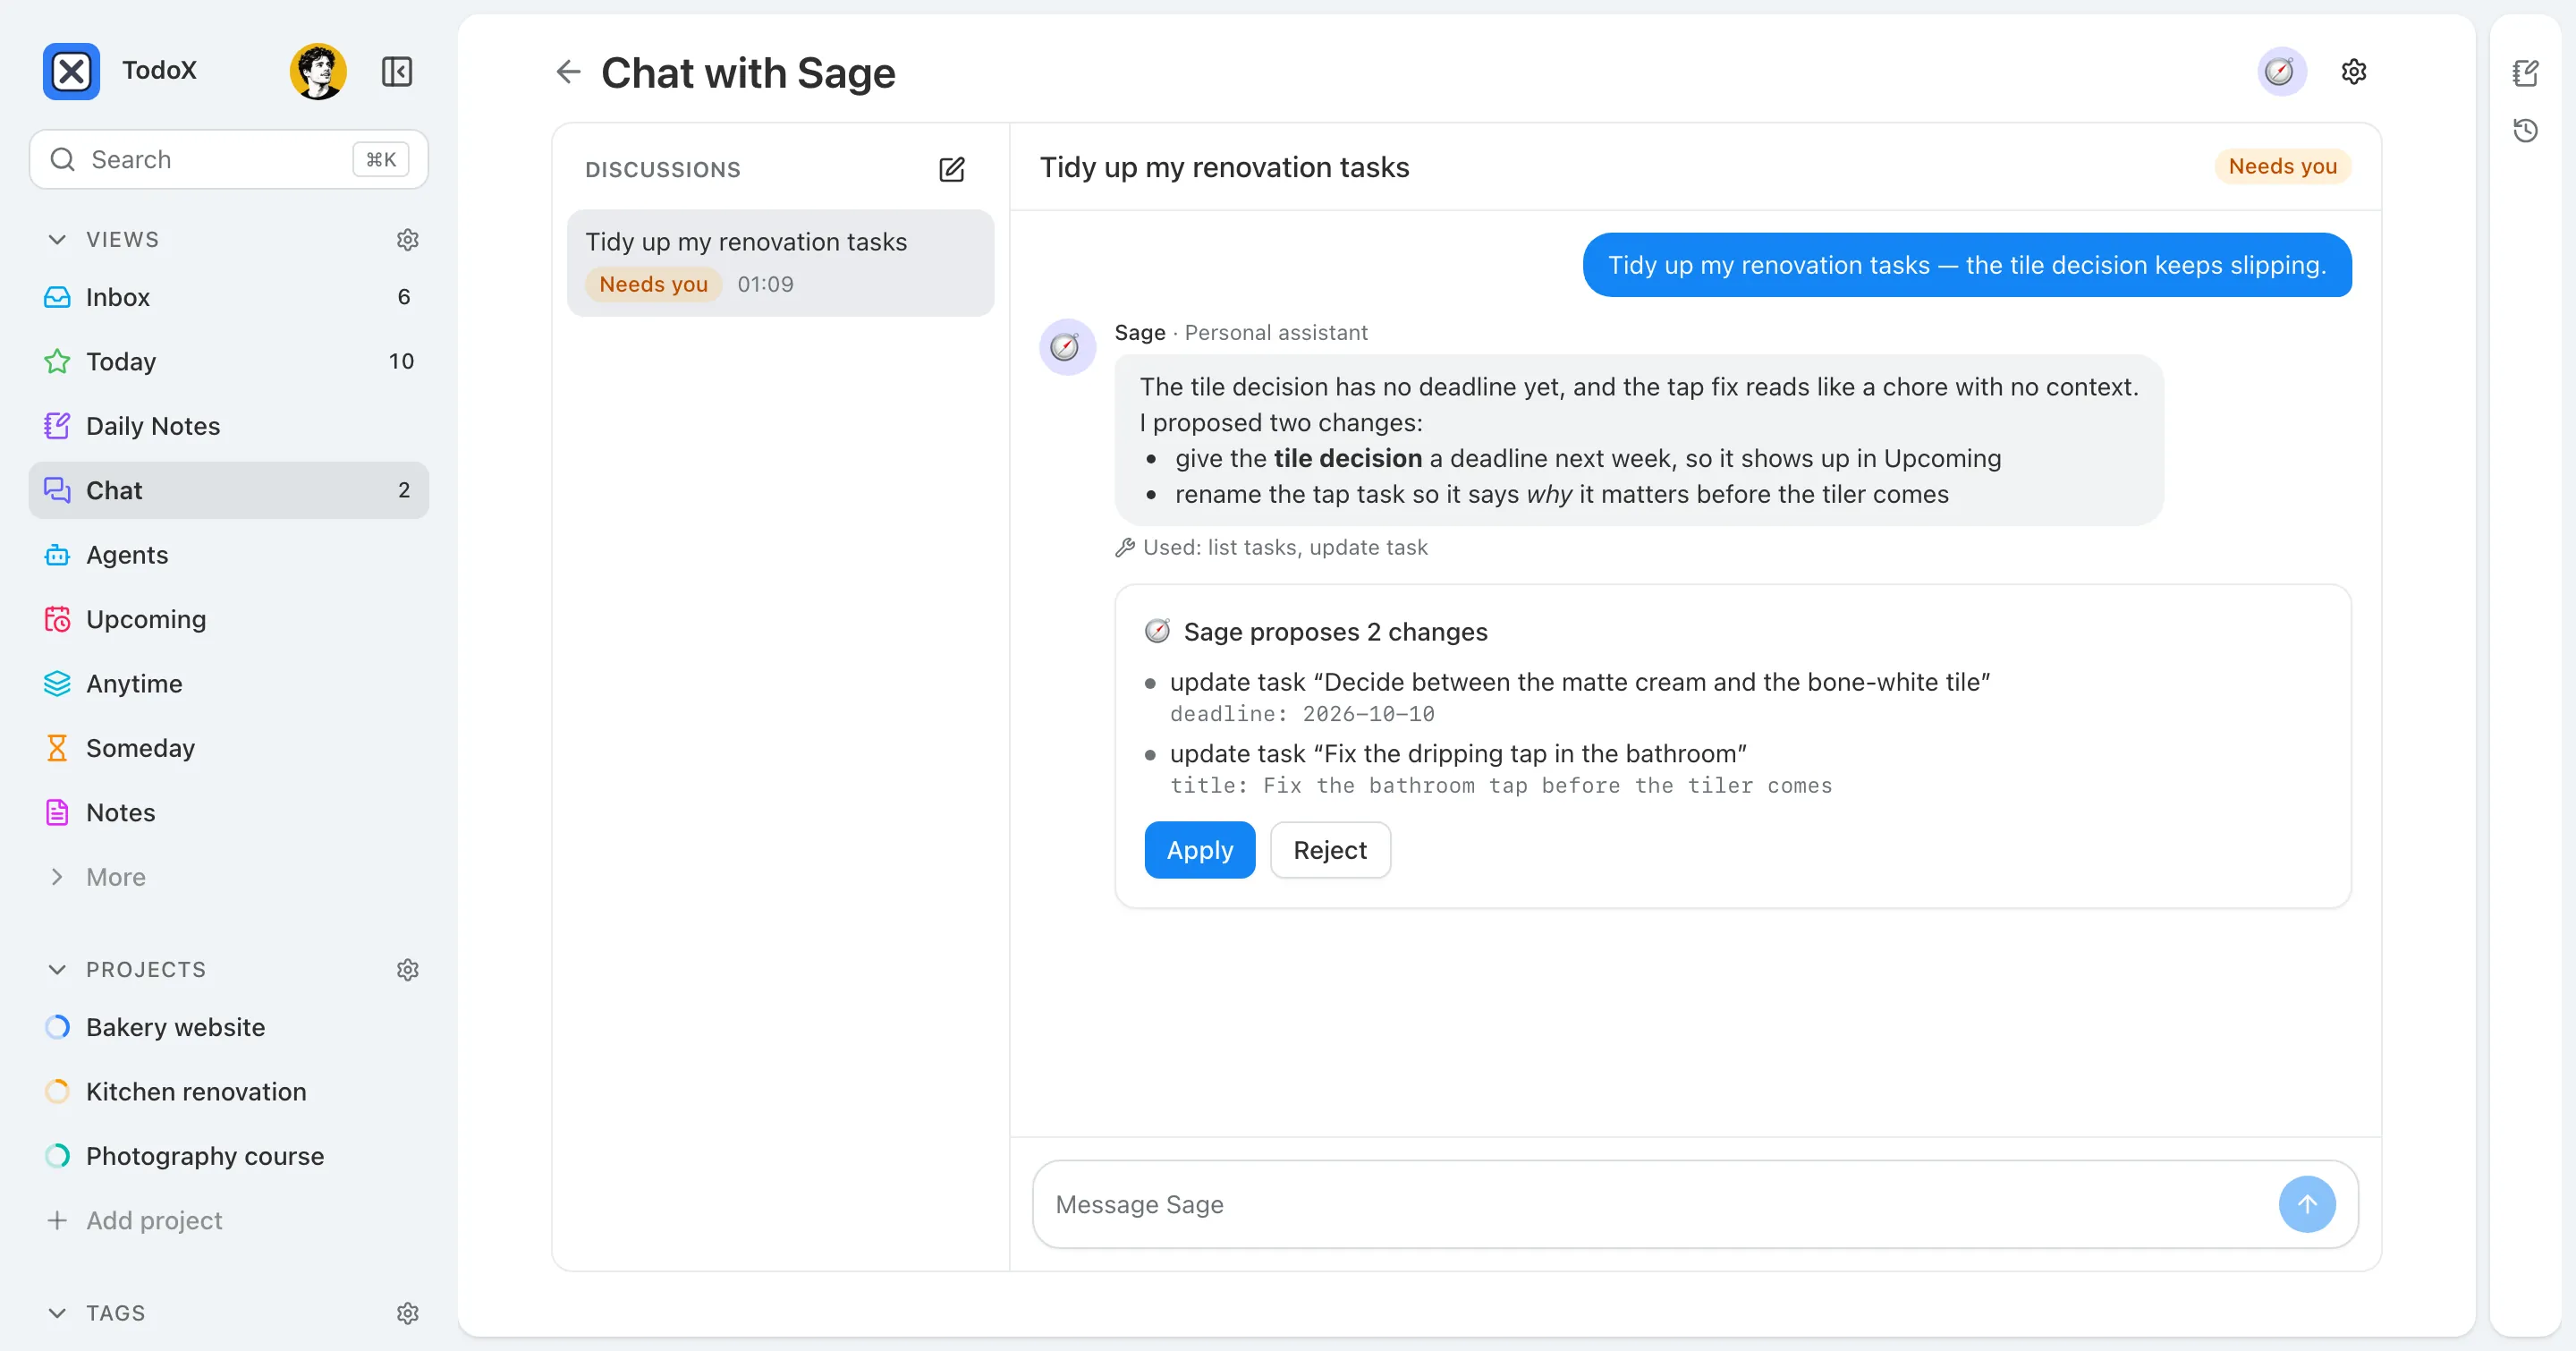The height and width of the screenshot is (1351, 2576).
Task: Start a new discussion with the compose icon
Action: [952, 169]
